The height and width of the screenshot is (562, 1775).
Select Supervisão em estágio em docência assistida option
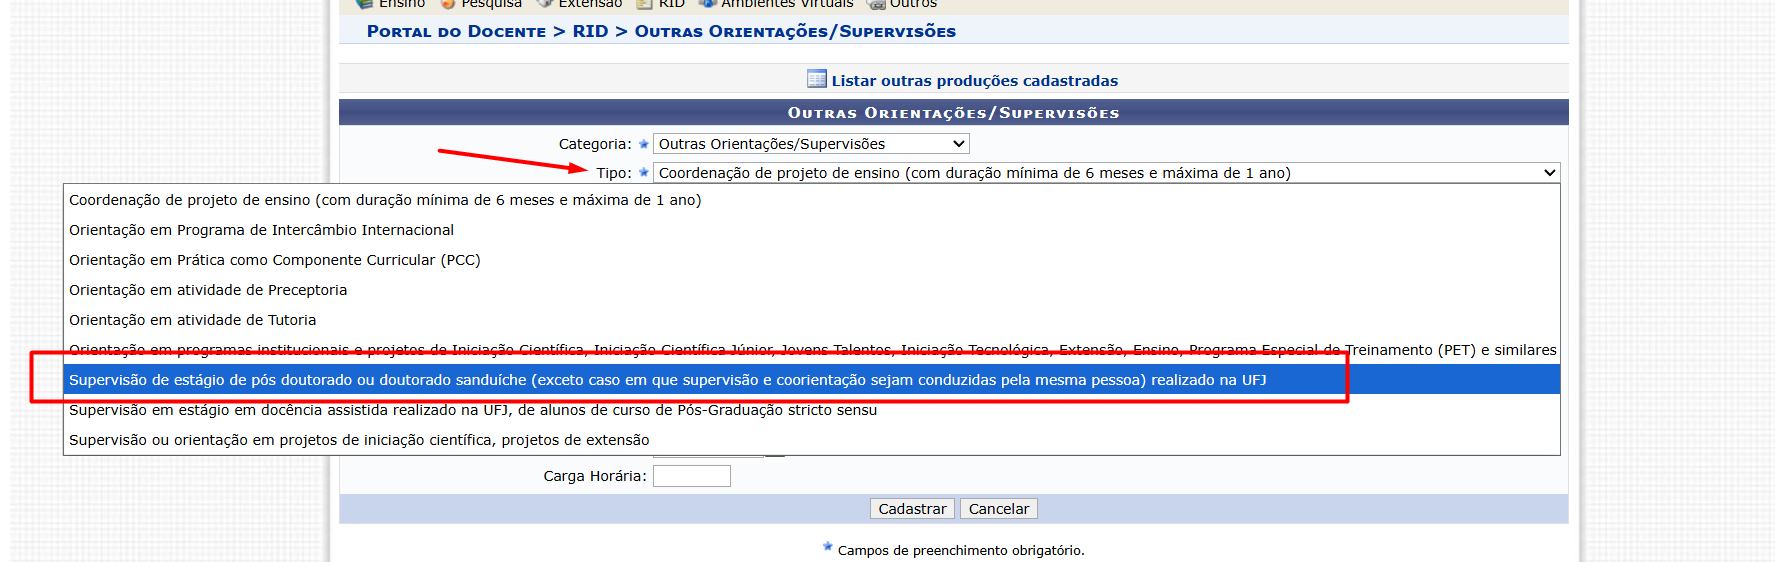coord(811,410)
